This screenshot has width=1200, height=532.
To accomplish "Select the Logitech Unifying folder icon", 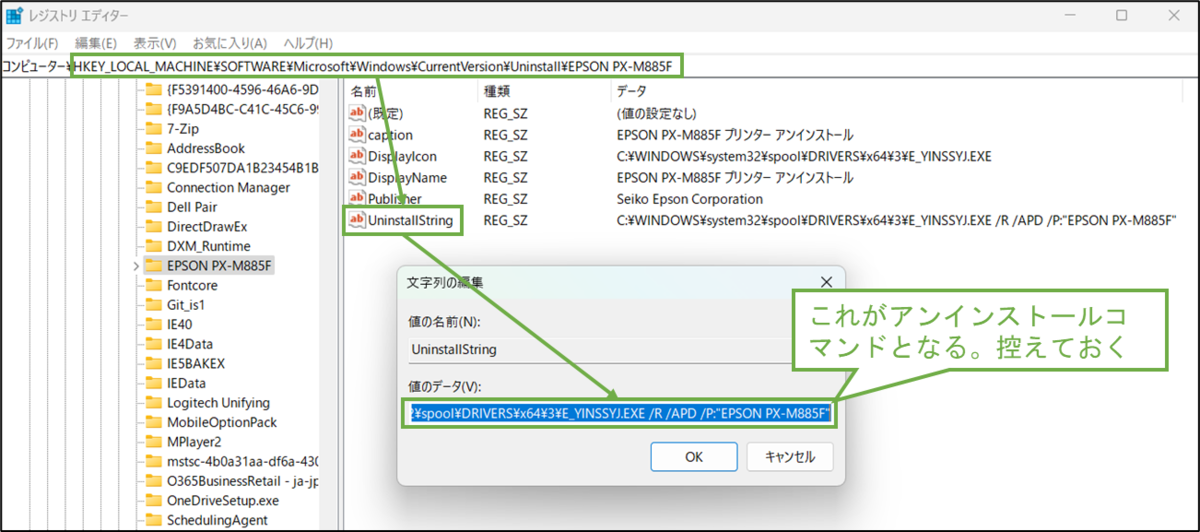I will click(x=153, y=402).
